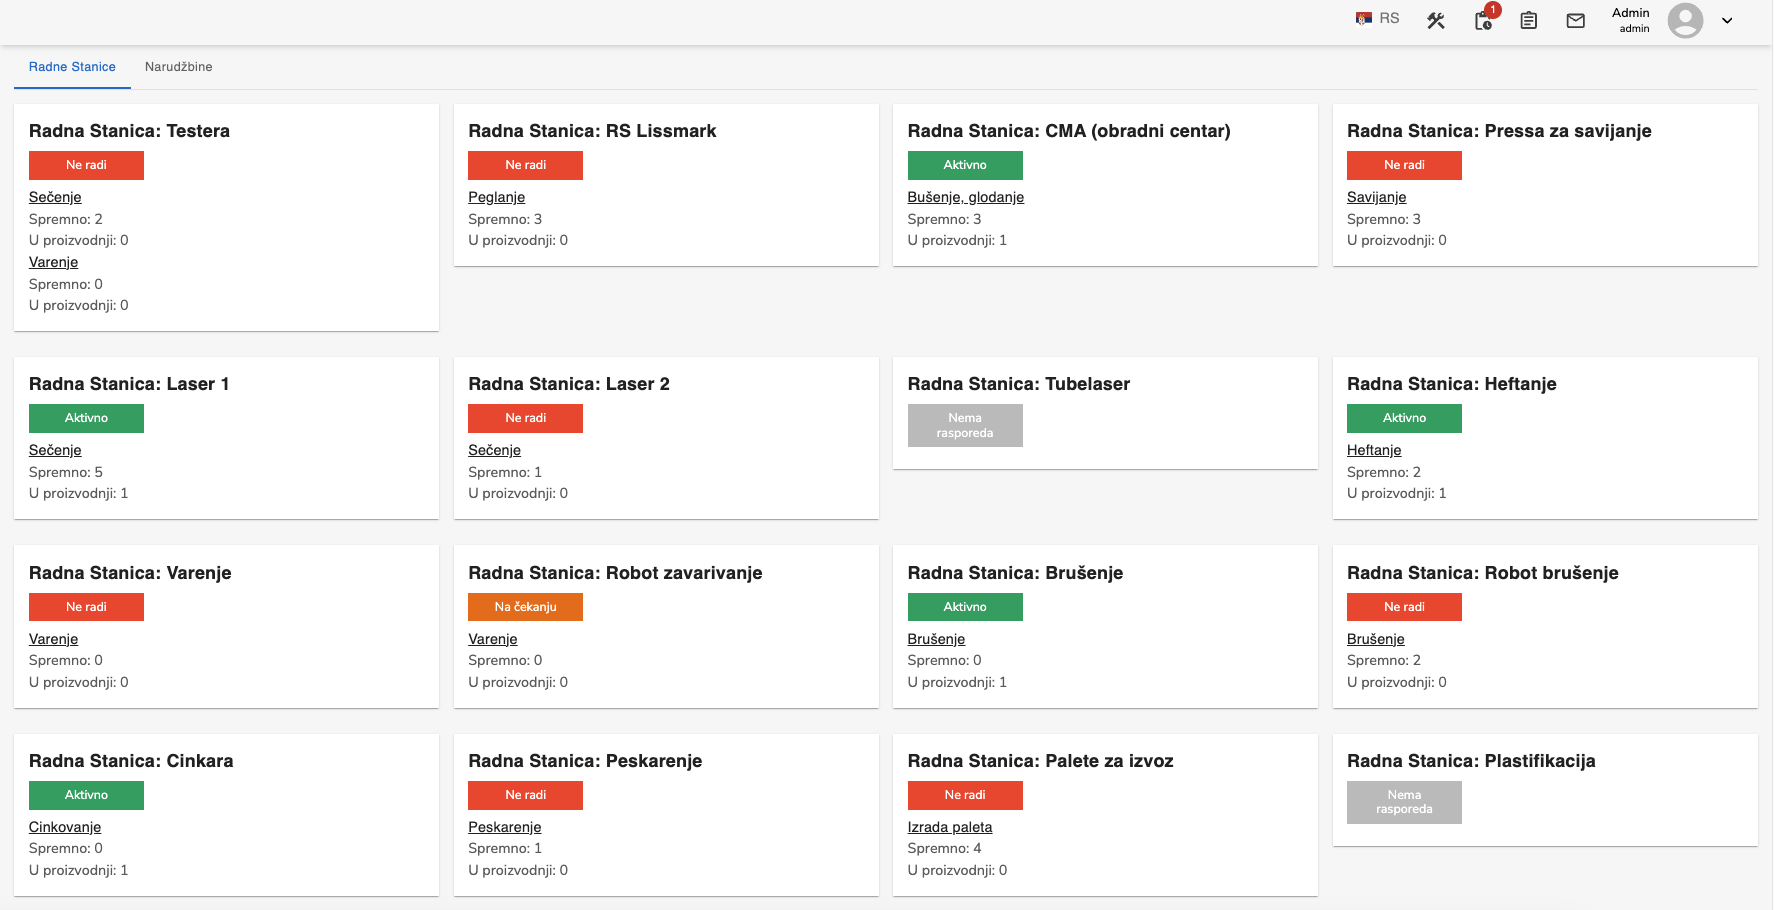Click the Radna Stanica: Plastifikacija card title

coord(1470,761)
